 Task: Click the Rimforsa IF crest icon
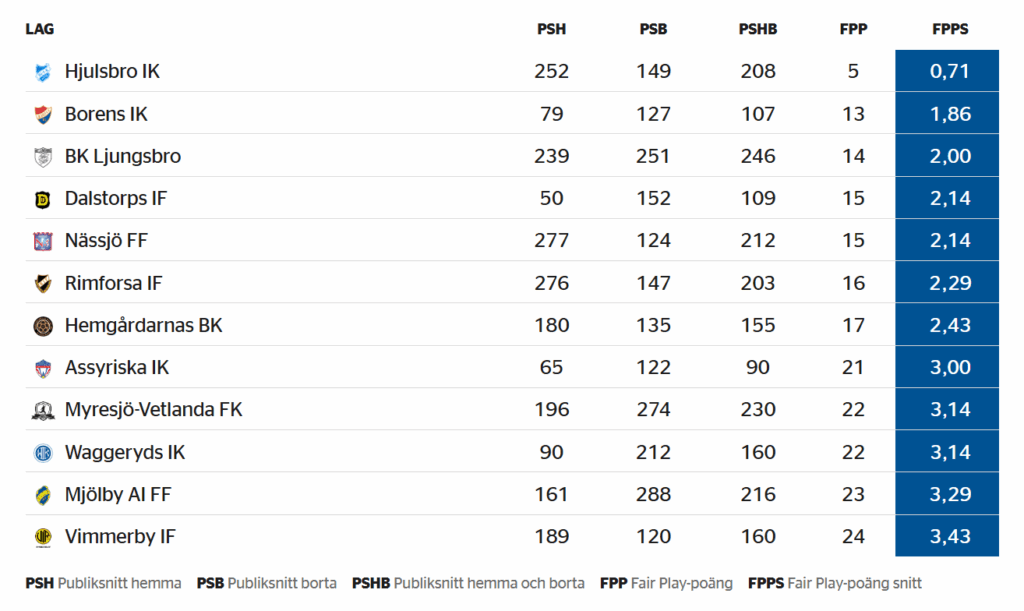click(x=43, y=283)
